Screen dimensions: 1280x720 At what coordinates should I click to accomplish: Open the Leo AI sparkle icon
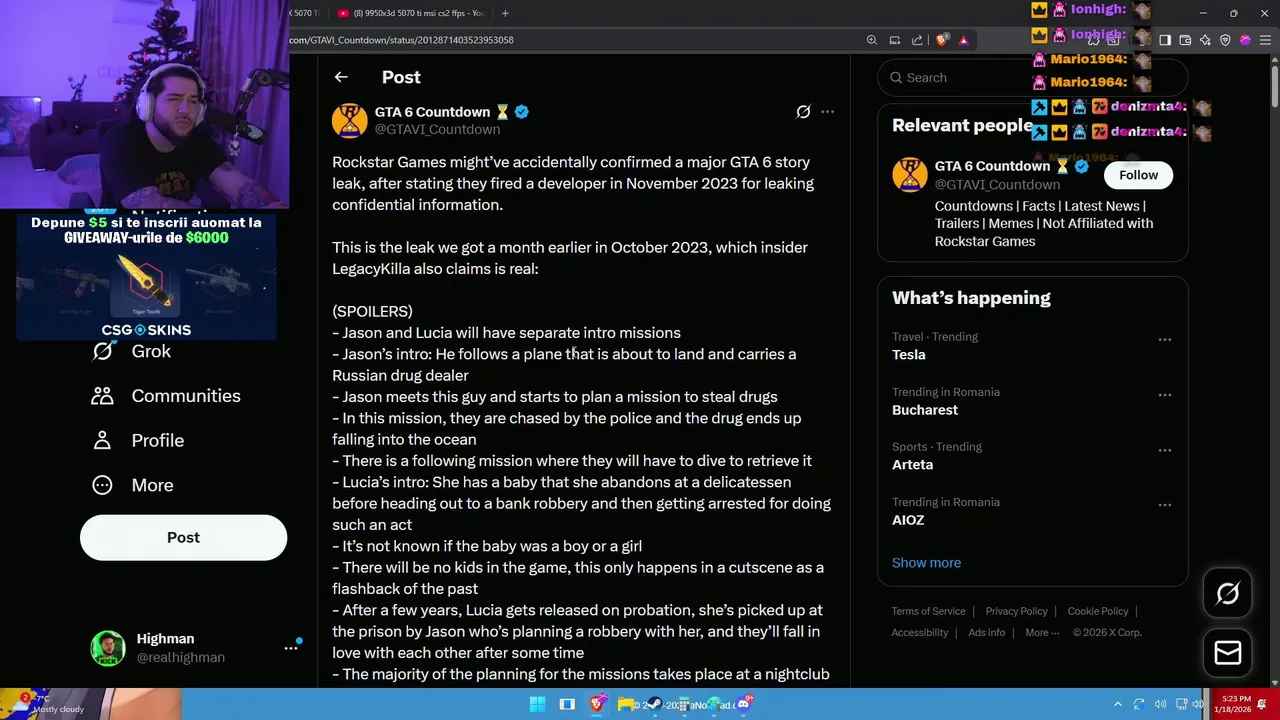[1205, 40]
